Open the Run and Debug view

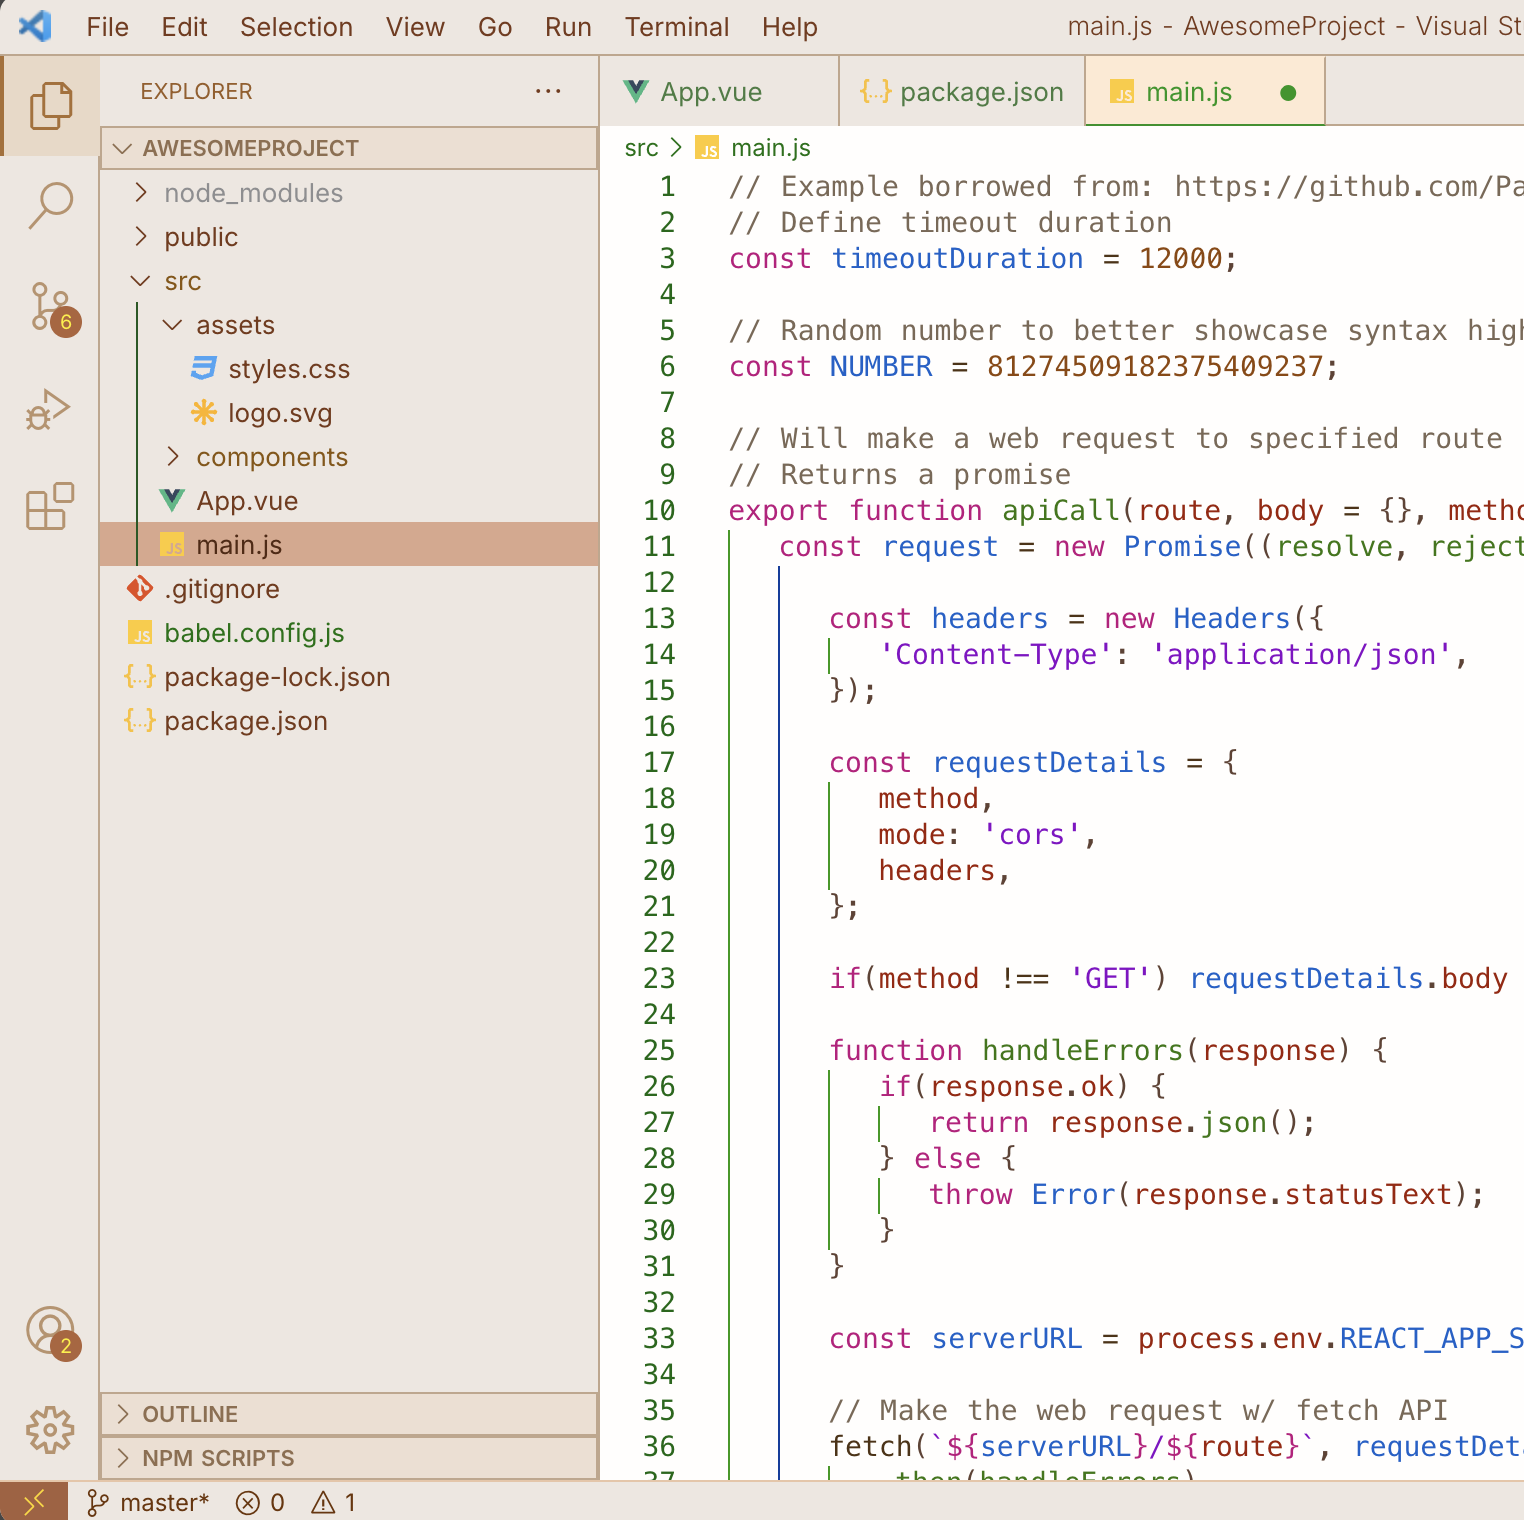coord(50,408)
